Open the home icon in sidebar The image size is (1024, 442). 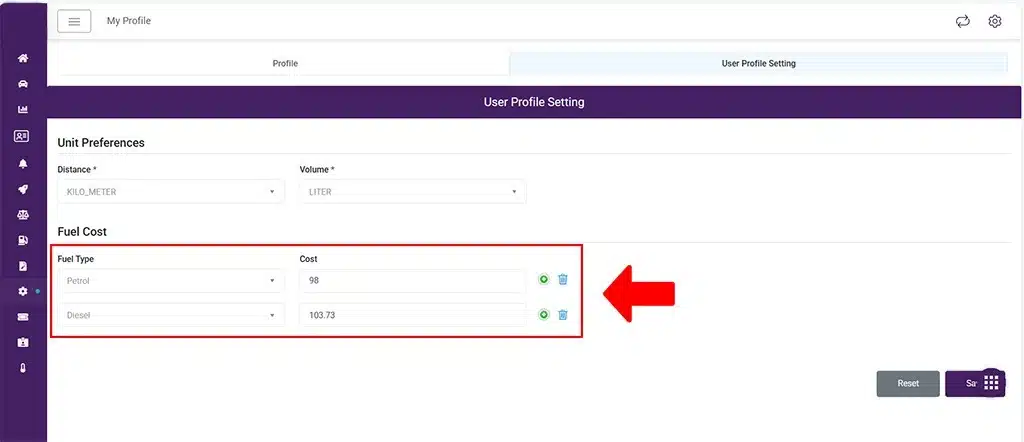[x=23, y=58]
